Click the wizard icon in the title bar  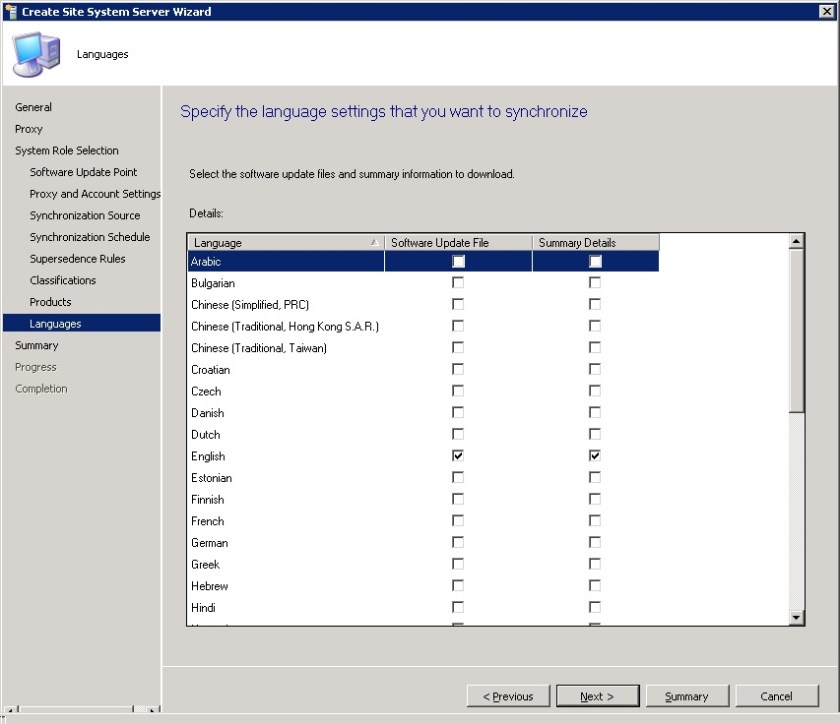[x=10, y=11]
